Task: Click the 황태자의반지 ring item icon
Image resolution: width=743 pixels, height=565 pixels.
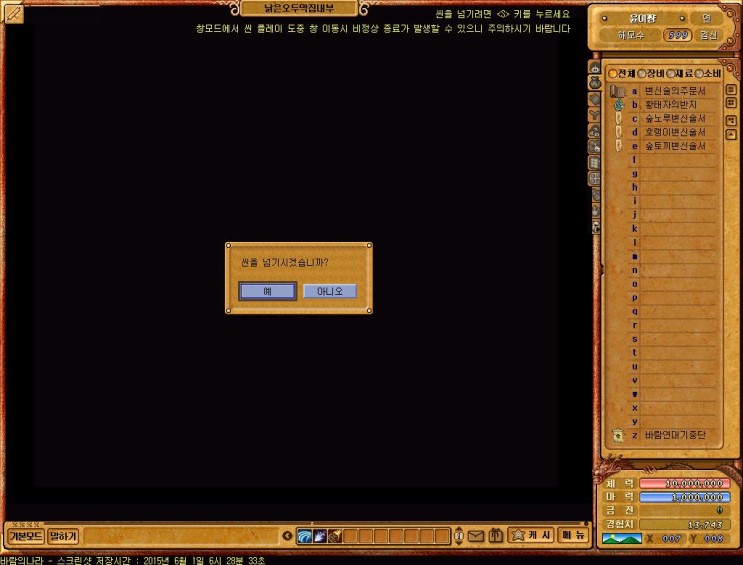Action: click(x=618, y=104)
